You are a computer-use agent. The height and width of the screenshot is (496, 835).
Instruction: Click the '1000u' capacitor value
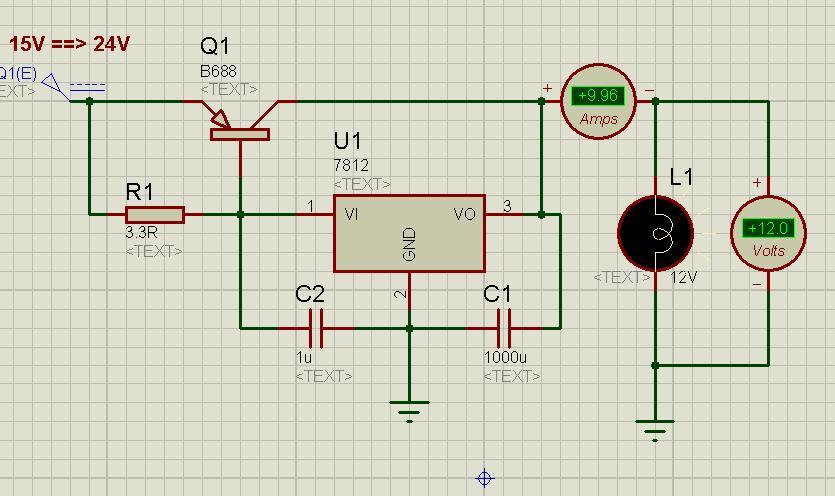505,357
